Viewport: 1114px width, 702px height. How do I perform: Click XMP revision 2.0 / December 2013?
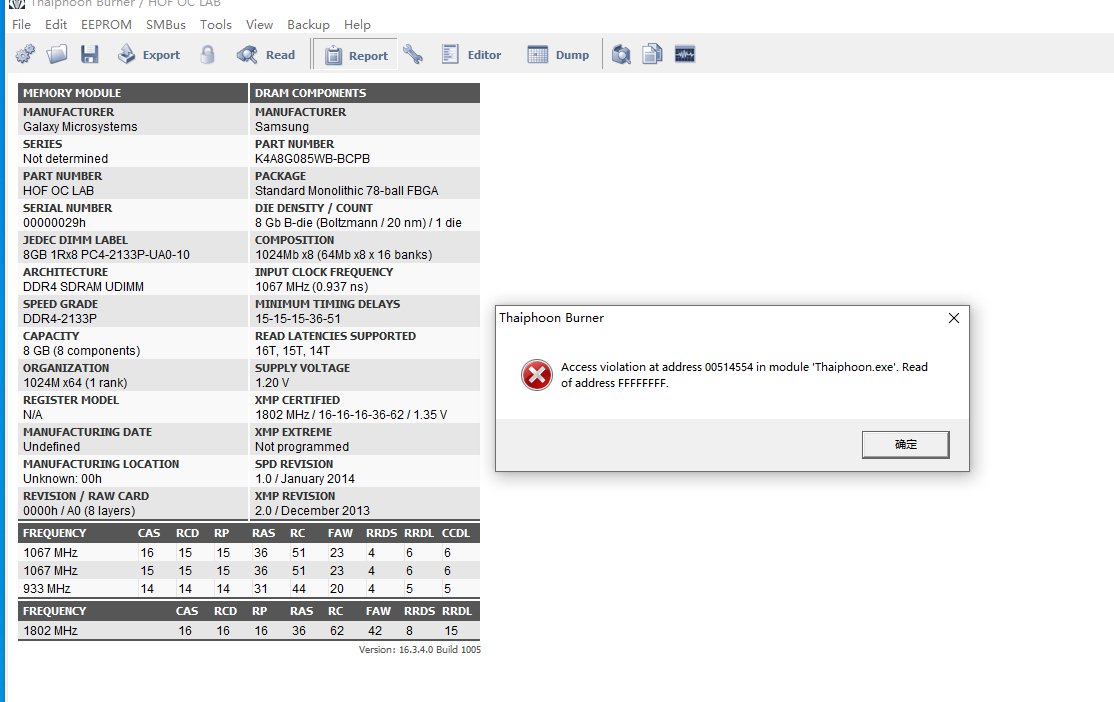[313, 510]
